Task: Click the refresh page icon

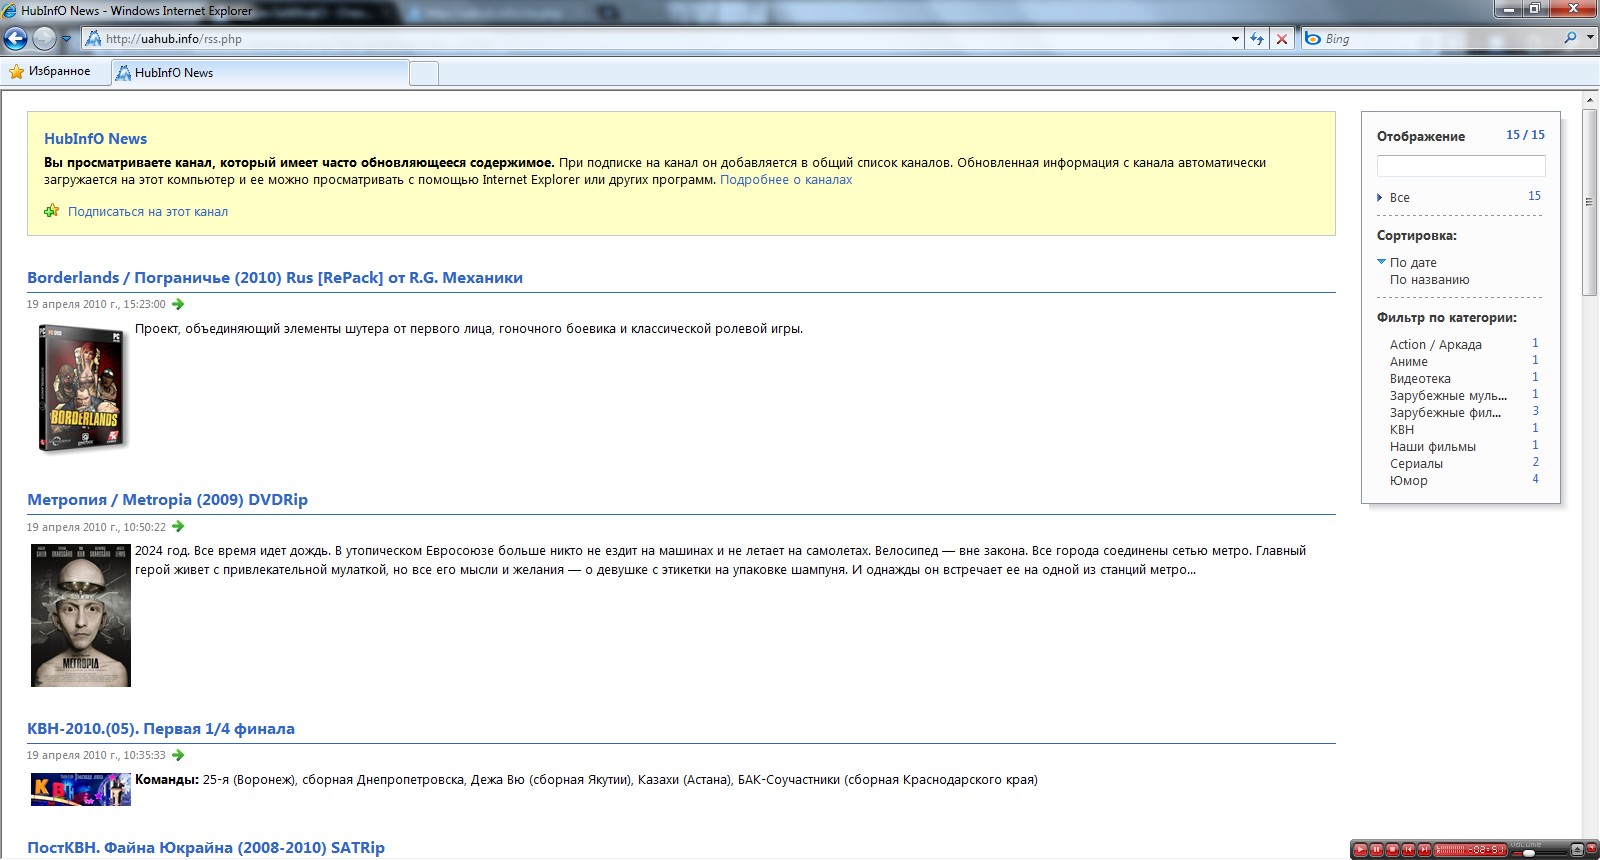Action: tap(1257, 39)
